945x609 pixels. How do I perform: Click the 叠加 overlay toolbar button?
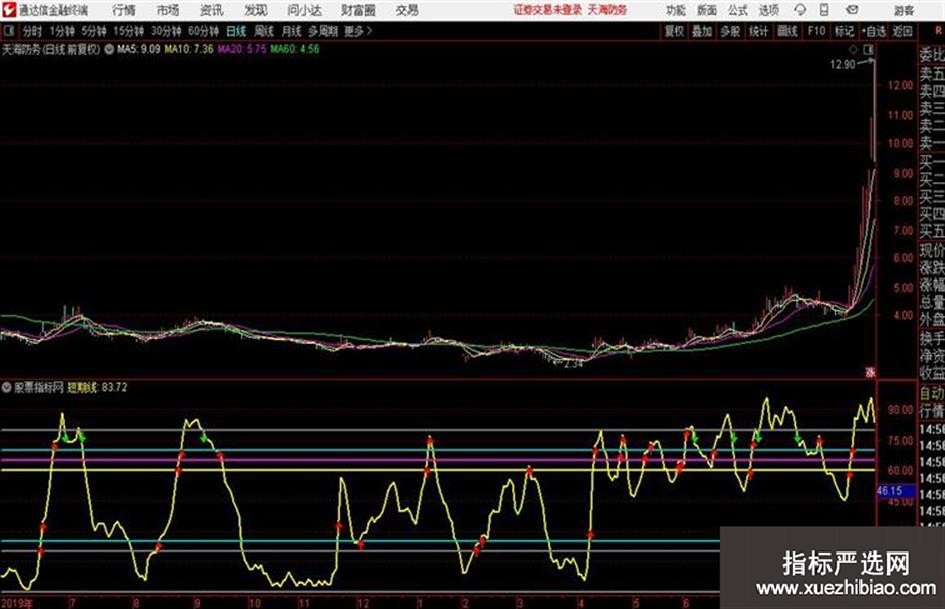pyautogui.click(x=702, y=31)
